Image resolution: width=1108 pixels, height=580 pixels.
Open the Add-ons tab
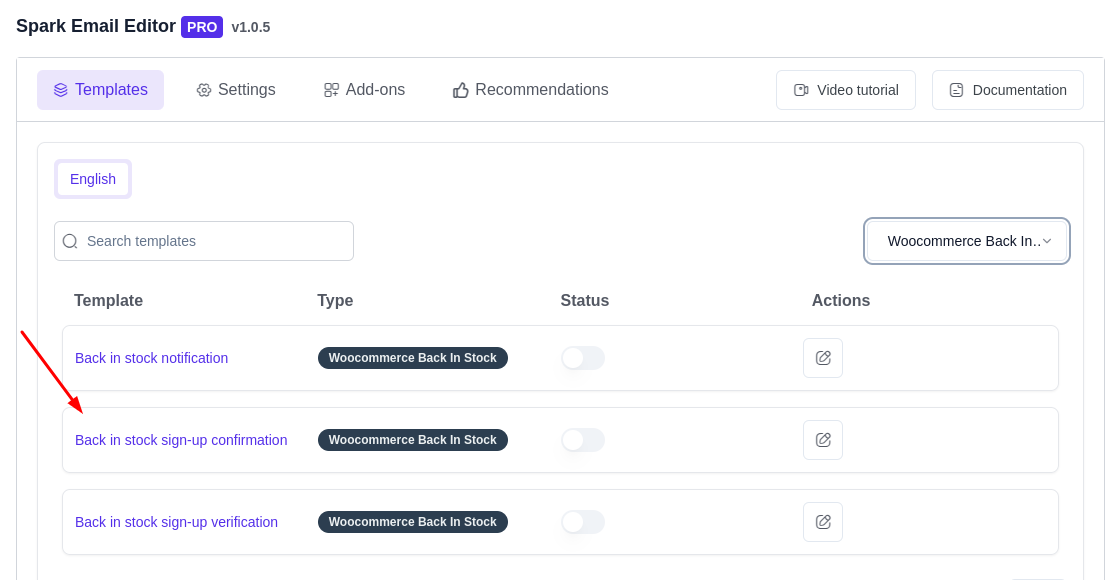point(364,90)
